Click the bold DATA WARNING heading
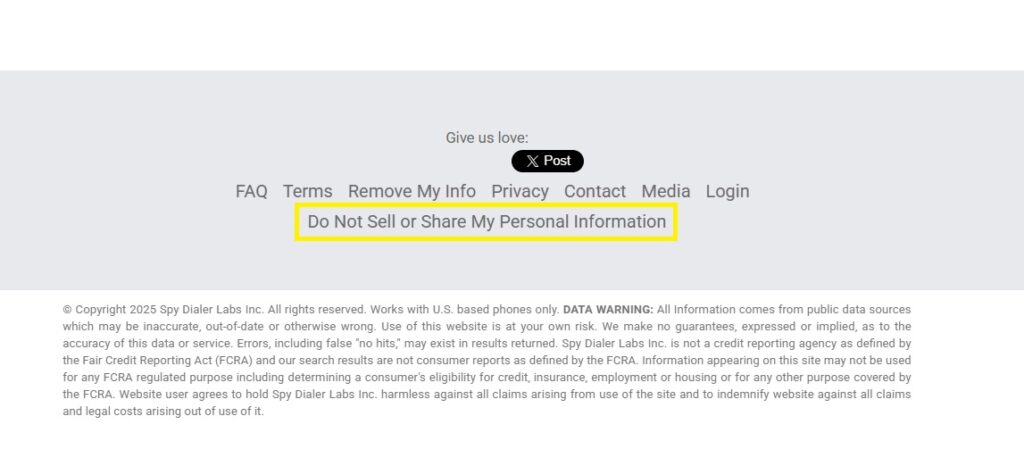The height and width of the screenshot is (466, 1024). click(608, 309)
